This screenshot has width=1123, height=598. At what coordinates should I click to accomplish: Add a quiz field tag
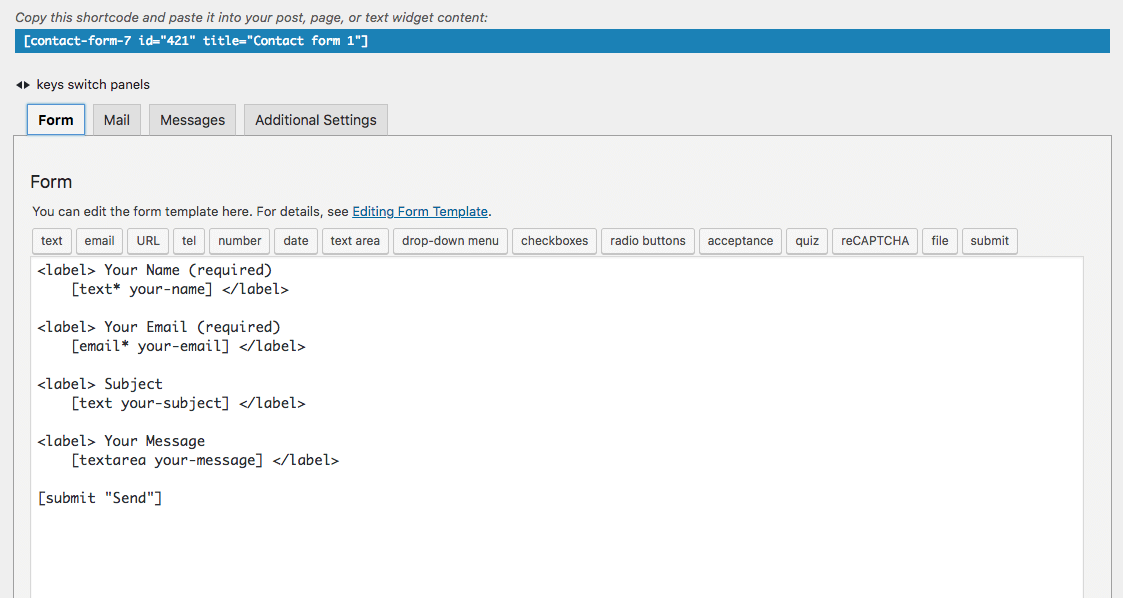(x=807, y=241)
